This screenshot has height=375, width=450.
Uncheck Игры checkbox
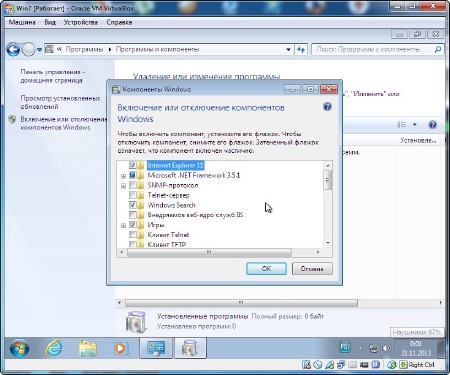click(132, 225)
